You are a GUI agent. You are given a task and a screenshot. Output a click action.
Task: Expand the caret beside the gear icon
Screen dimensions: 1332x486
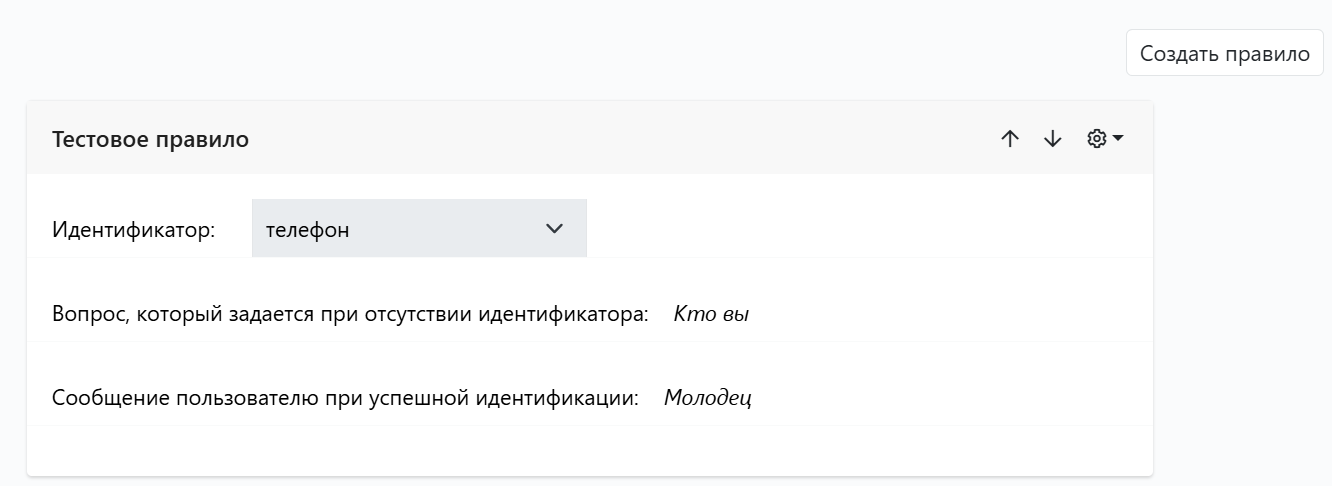point(1118,138)
